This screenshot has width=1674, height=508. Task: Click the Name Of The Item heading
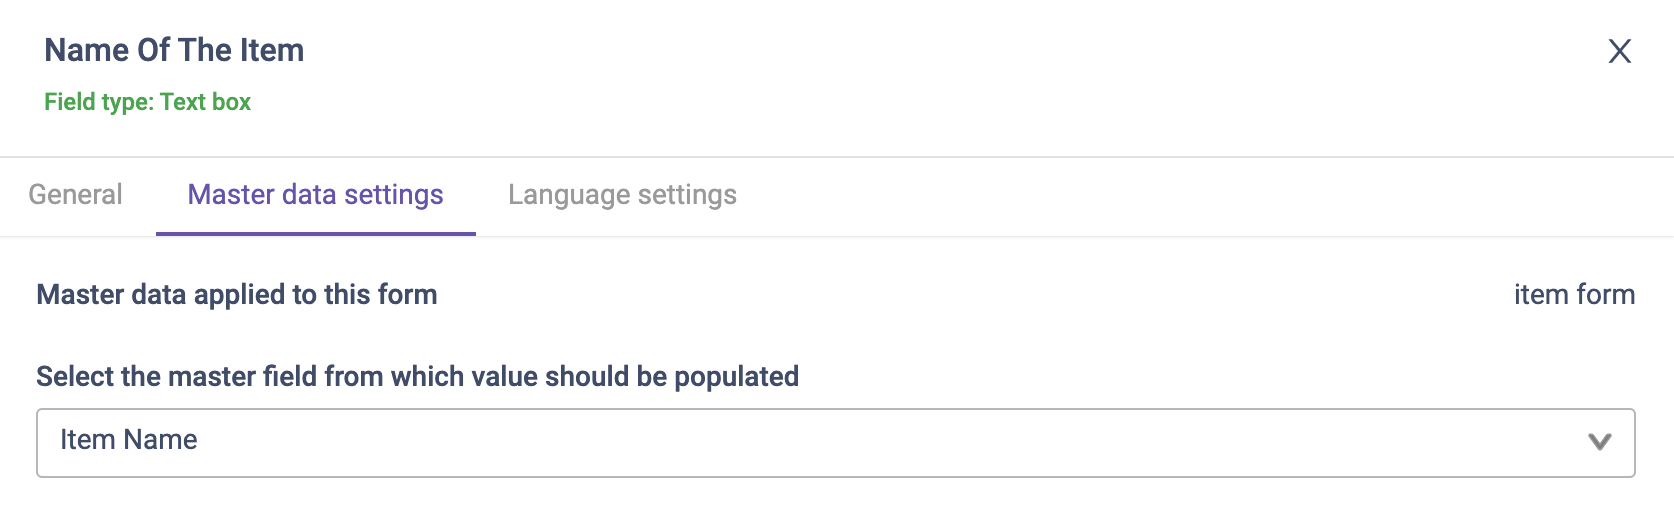(x=174, y=50)
